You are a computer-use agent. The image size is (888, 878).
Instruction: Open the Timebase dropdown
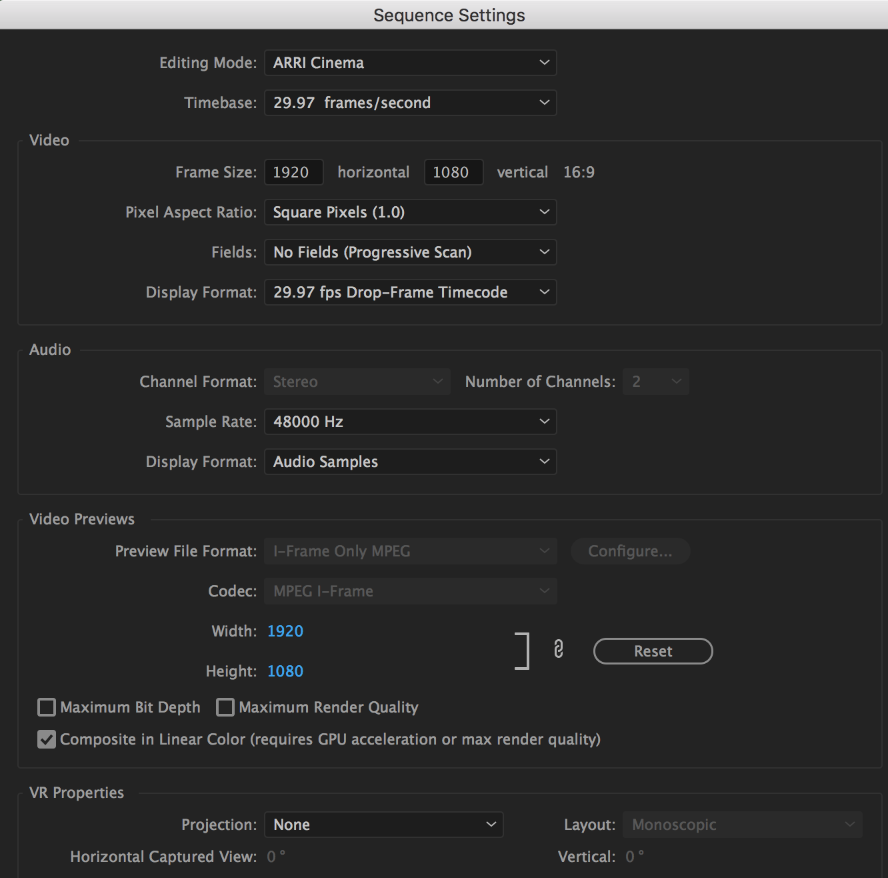(x=410, y=102)
